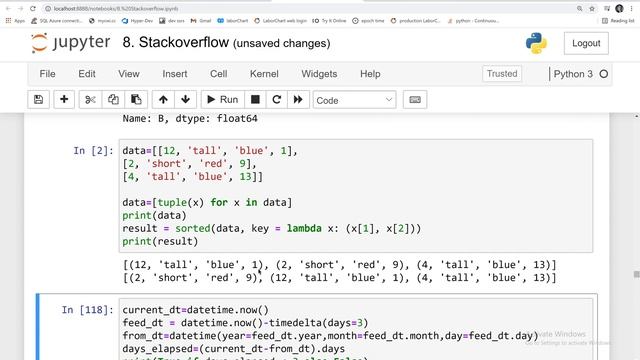Cut selected cells with scissors icon
This screenshot has width=640, height=360.
[x=90, y=100]
